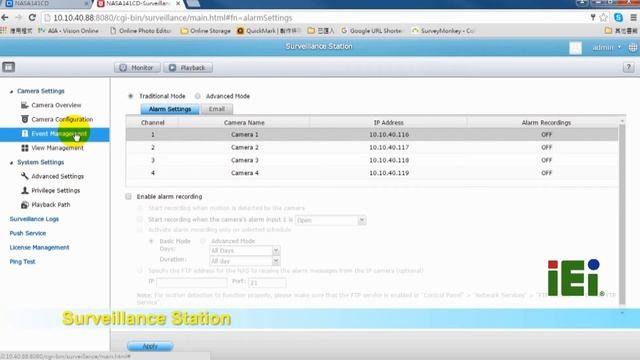The image size is (640, 360).
Task: Open the Chrome menu icon
Action: pos(633,18)
